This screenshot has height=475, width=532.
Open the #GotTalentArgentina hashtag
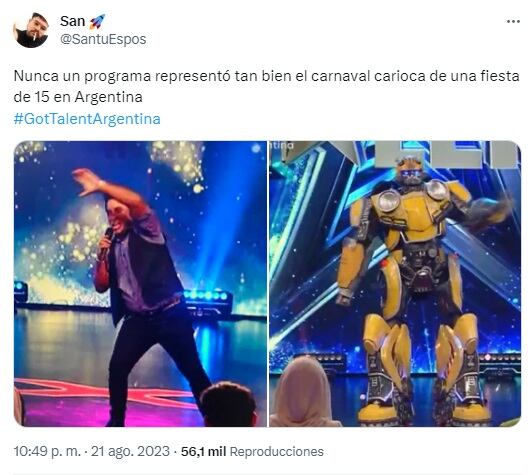[87, 119]
